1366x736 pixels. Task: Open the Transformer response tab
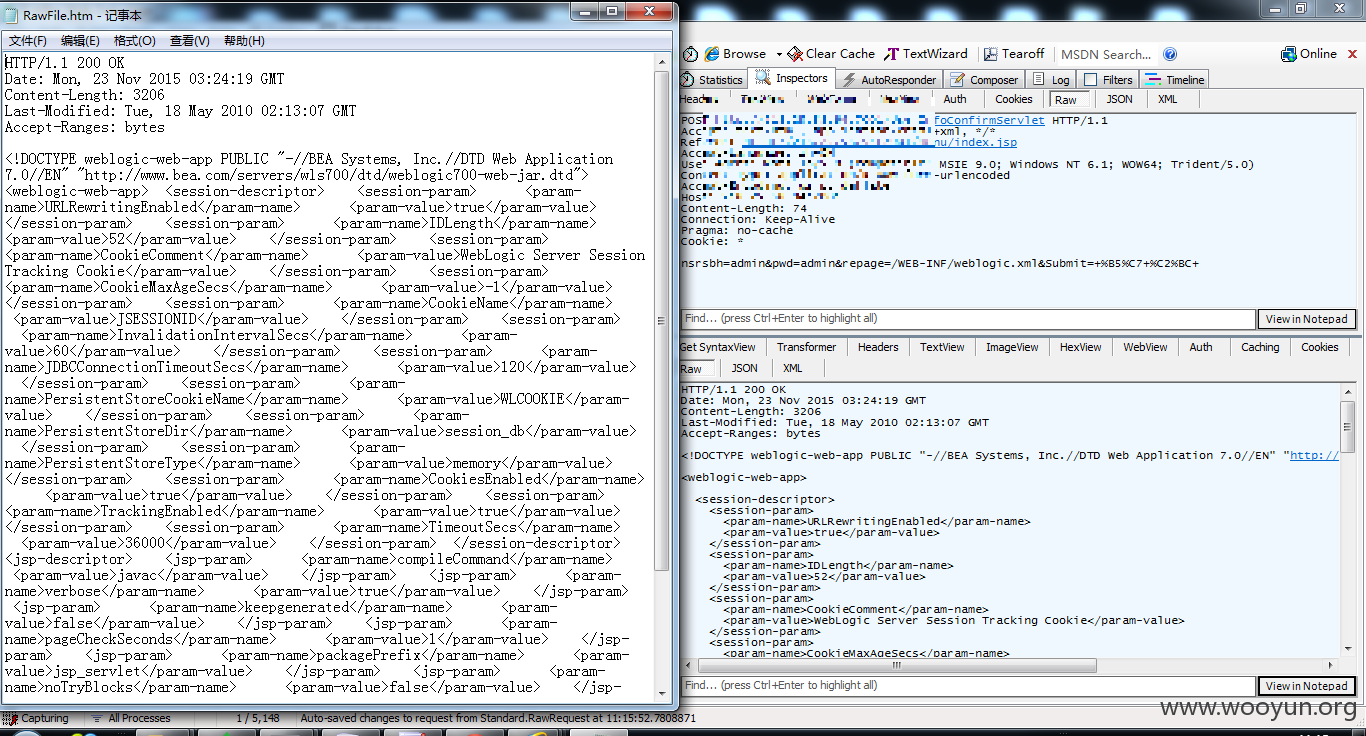coord(806,347)
